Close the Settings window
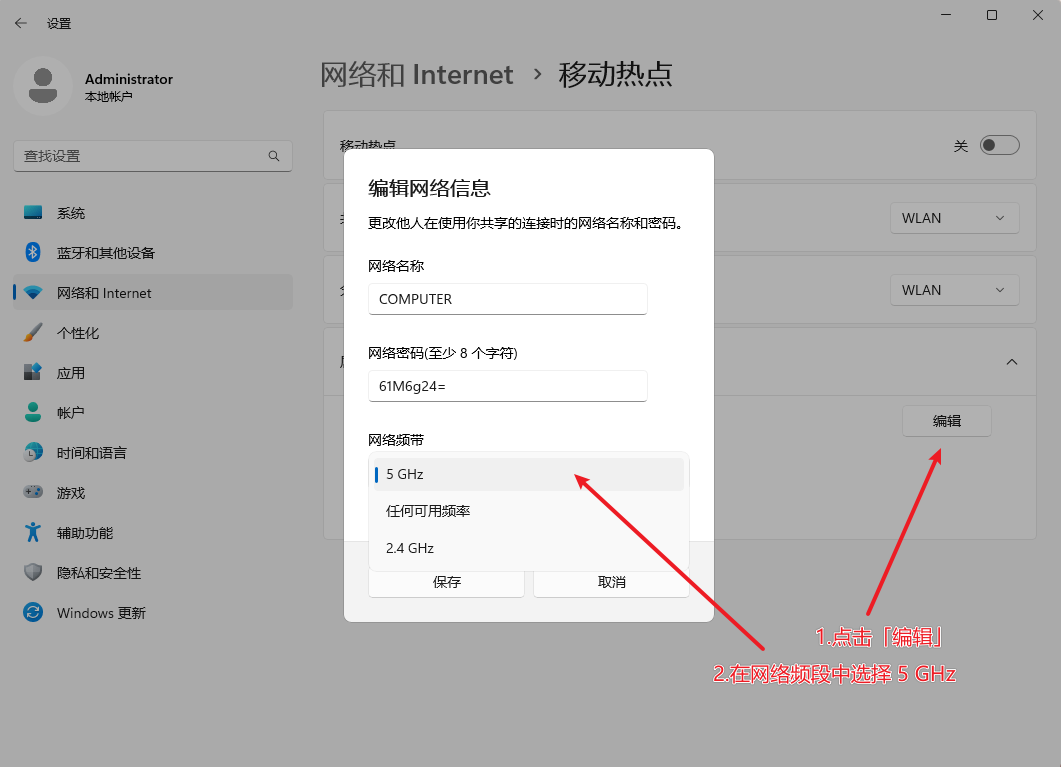 [x=1037, y=15]
